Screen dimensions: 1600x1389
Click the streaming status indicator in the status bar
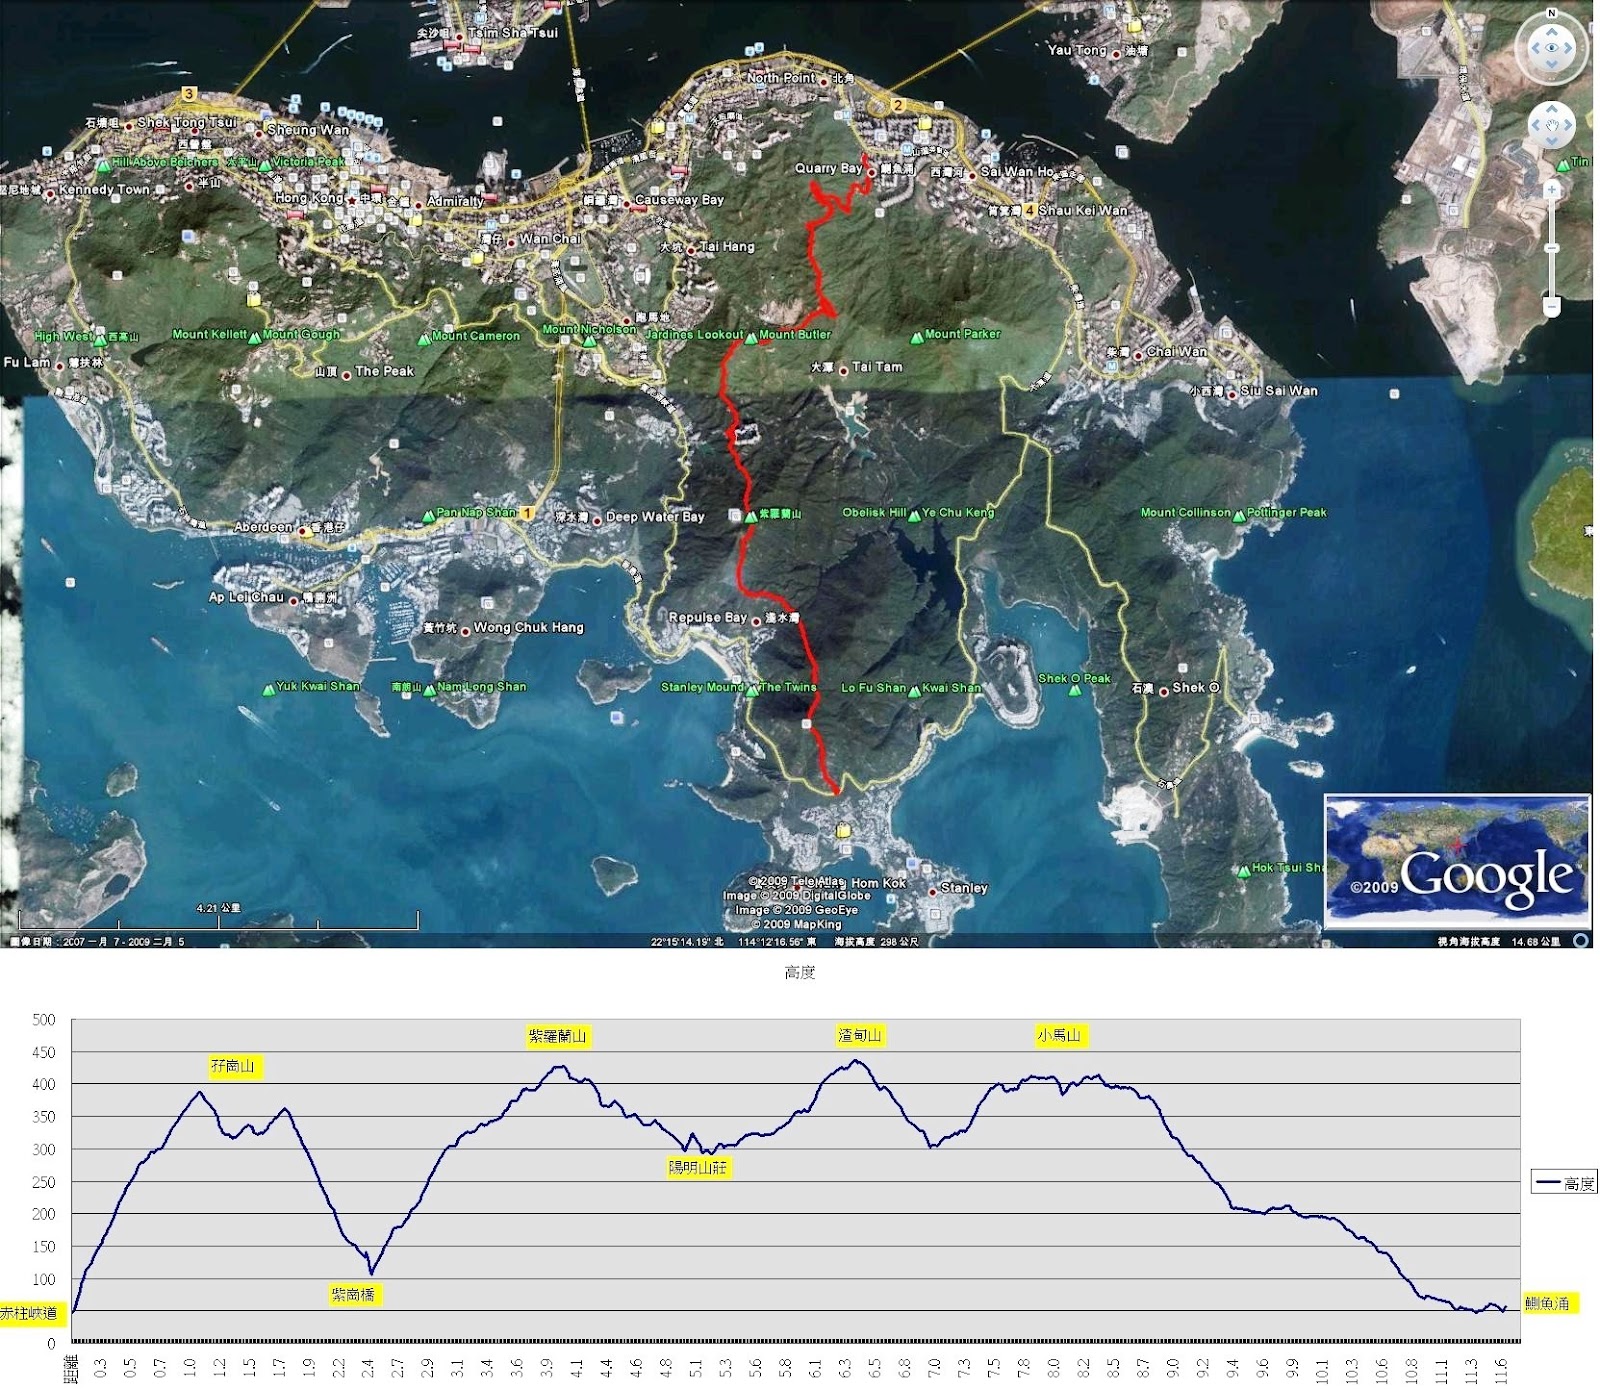pos(1581,941)
